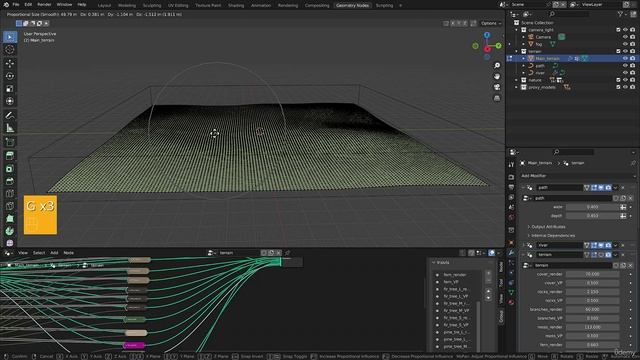Viewport: 640px width, 360px height.
Task: Select the Tweak select tool in viewport toolbar
Action: point(10,37)
